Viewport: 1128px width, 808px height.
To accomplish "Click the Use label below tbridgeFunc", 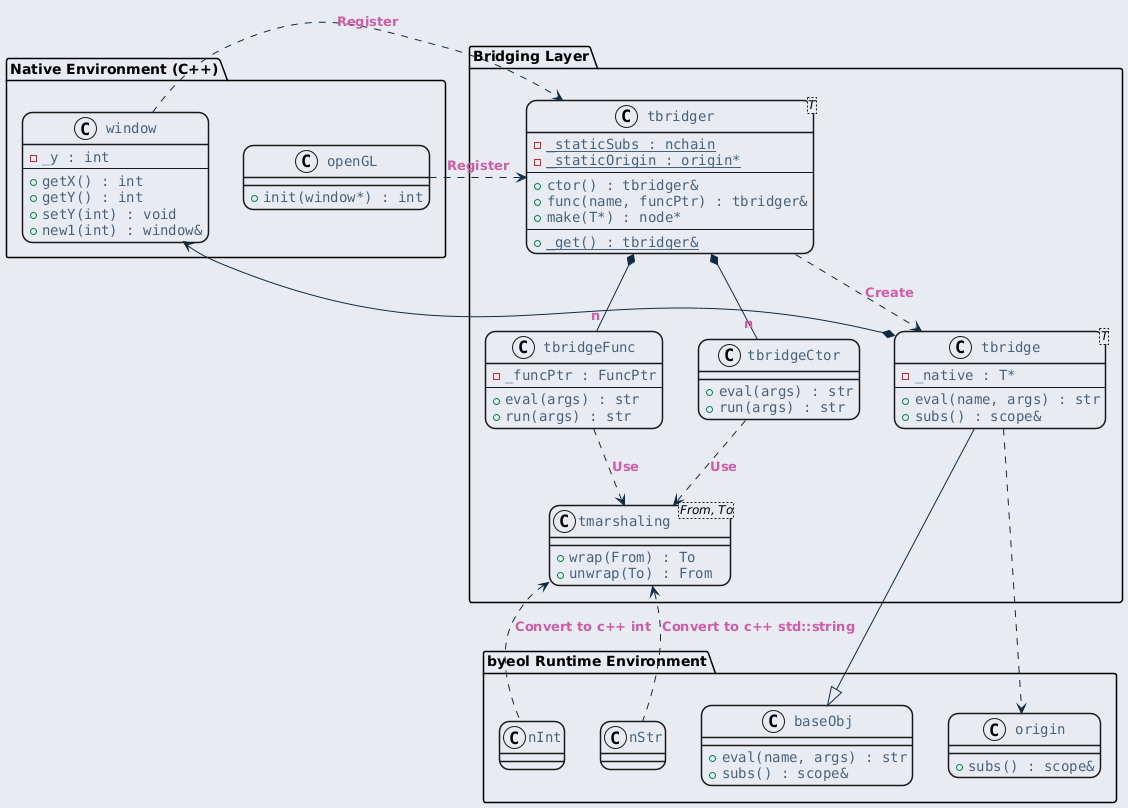I will (x=625, y=467).
